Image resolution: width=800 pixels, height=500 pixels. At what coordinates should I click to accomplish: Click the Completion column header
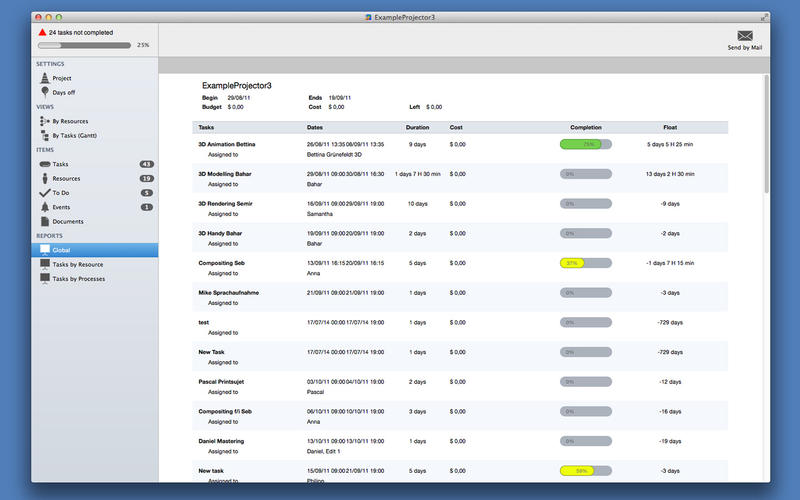coord(586,127)
